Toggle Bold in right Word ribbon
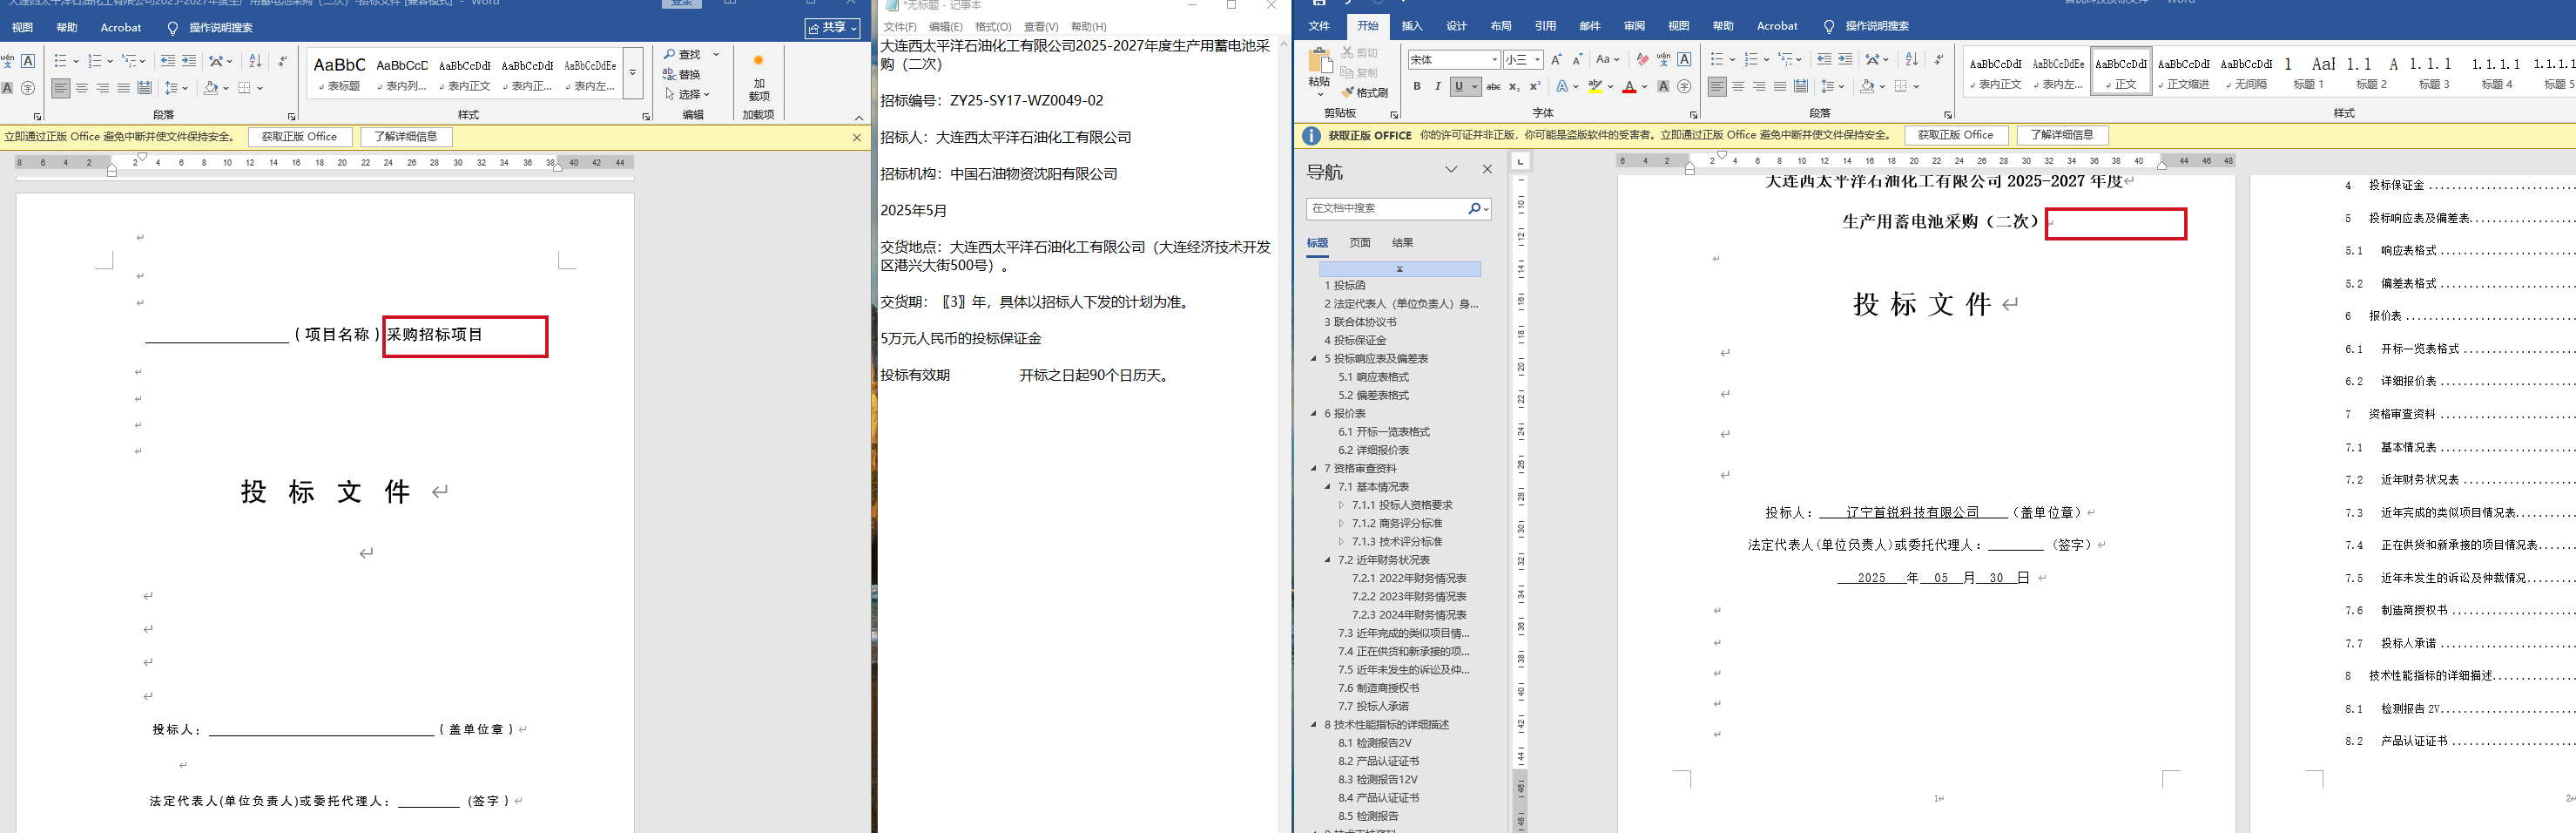Viewport: 2576px width, 833px height. coord(1417,87)
